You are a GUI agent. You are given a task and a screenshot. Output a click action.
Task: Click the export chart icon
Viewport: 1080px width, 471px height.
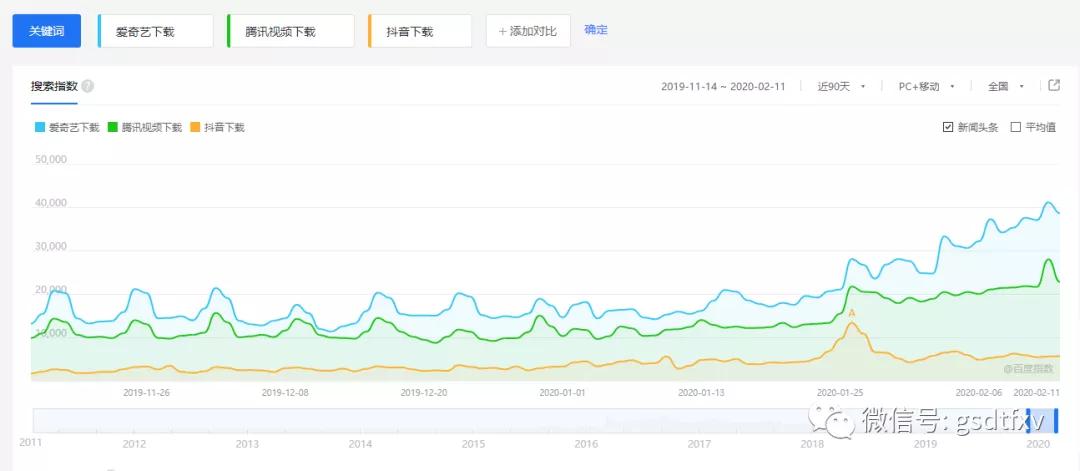pos(1054,85)
